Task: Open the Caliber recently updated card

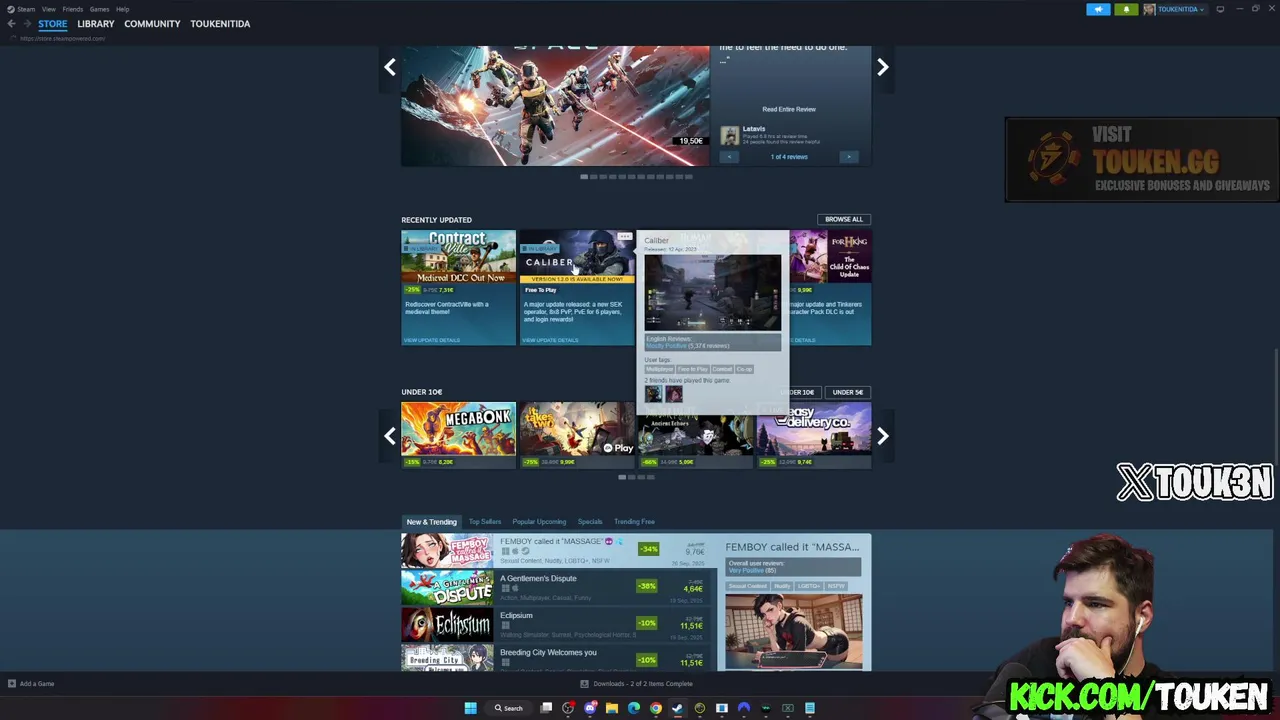Action: pyautogui.click(x=576, y=288)
